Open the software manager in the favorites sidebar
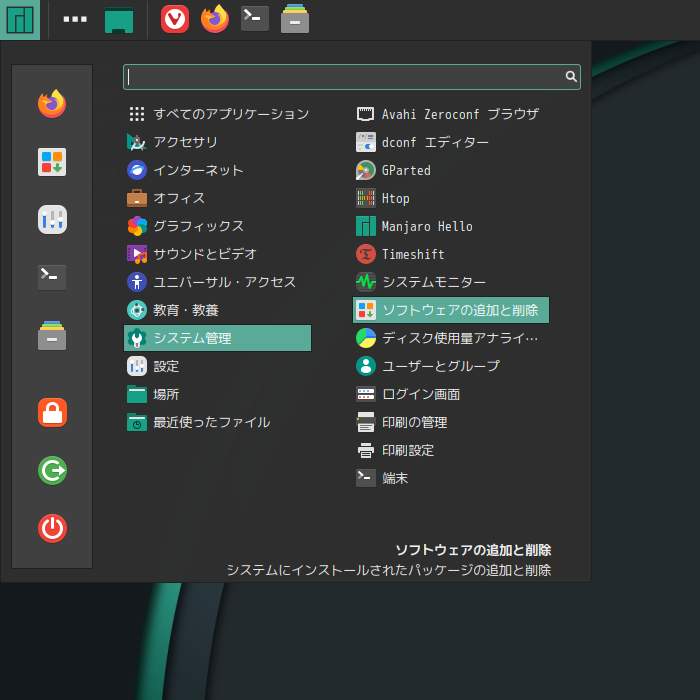This screenshot has width=700, height=700. click(x=52, y=162)
